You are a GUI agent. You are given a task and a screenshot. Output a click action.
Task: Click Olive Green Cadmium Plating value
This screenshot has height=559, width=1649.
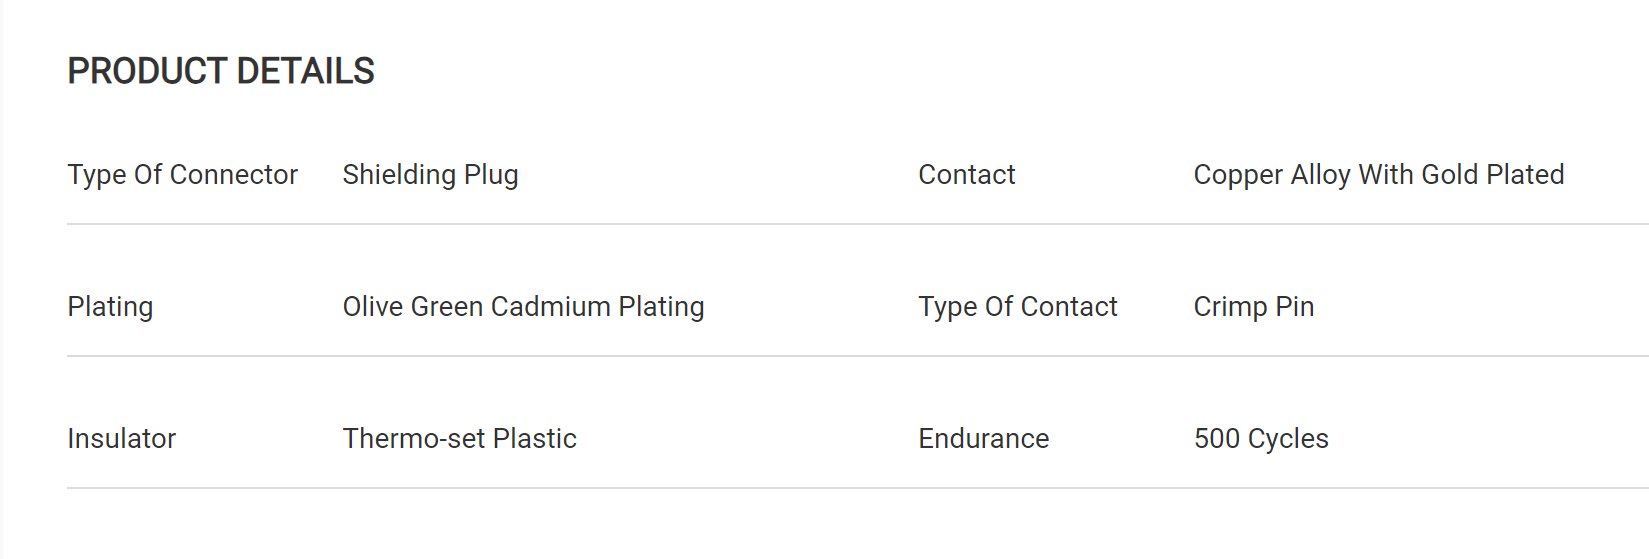pyautogui.click(x=523, y=307)
